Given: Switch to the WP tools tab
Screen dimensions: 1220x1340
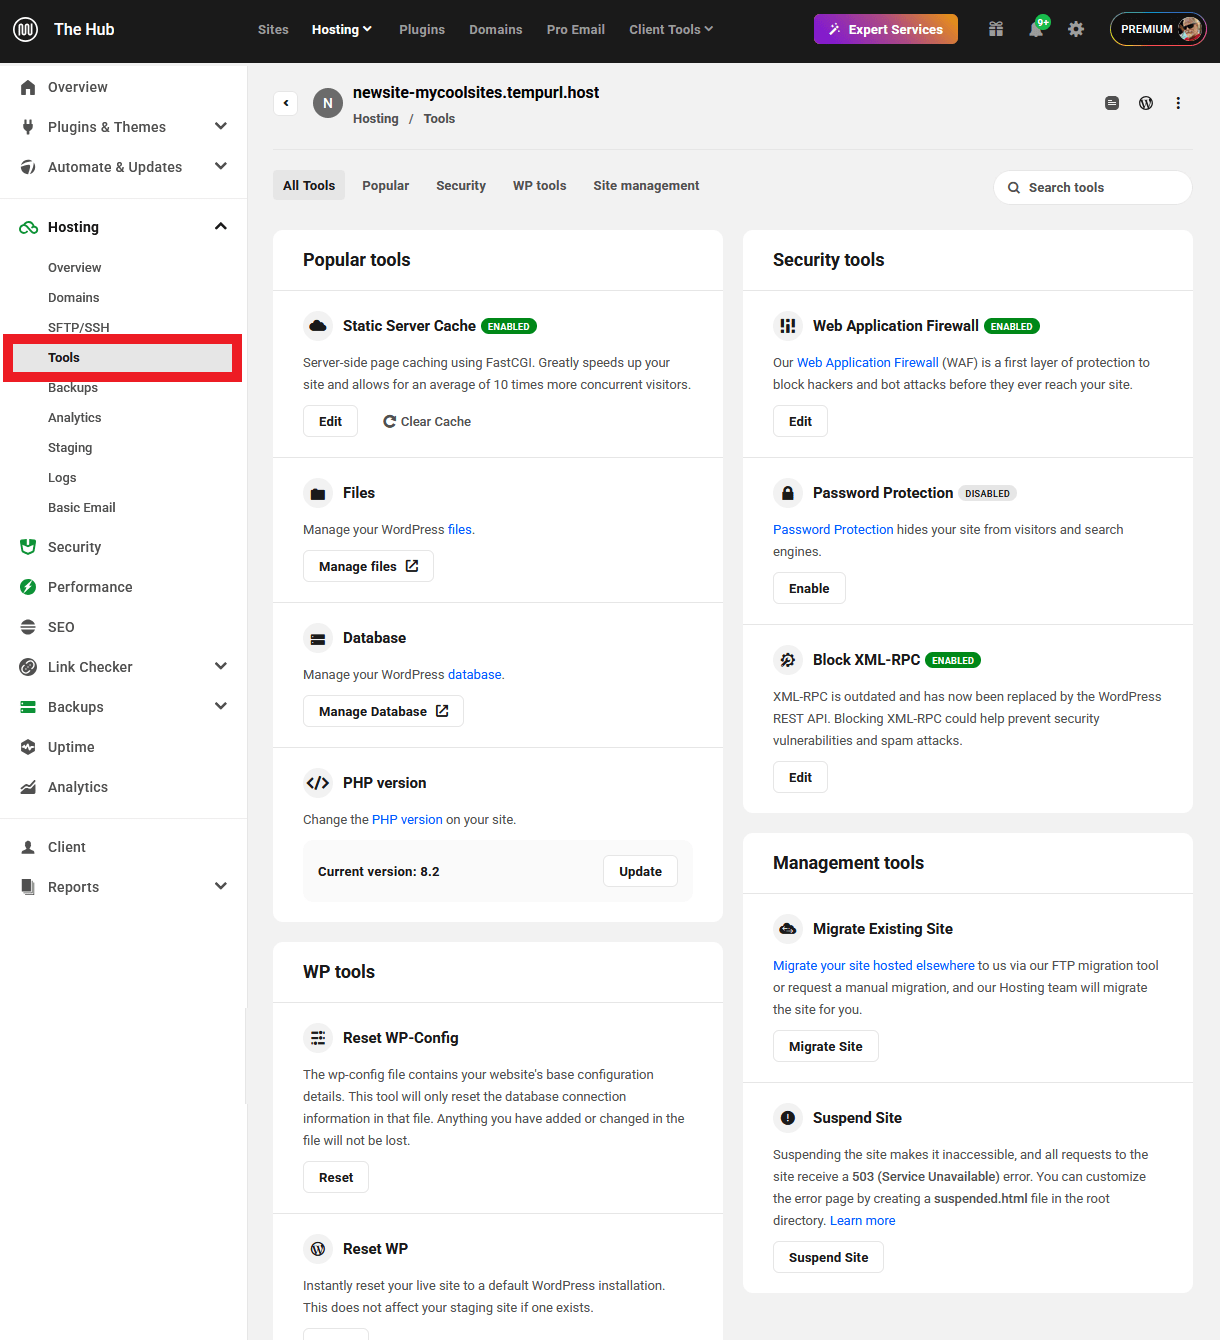Looking at the screenshot, I should (540, 185).
